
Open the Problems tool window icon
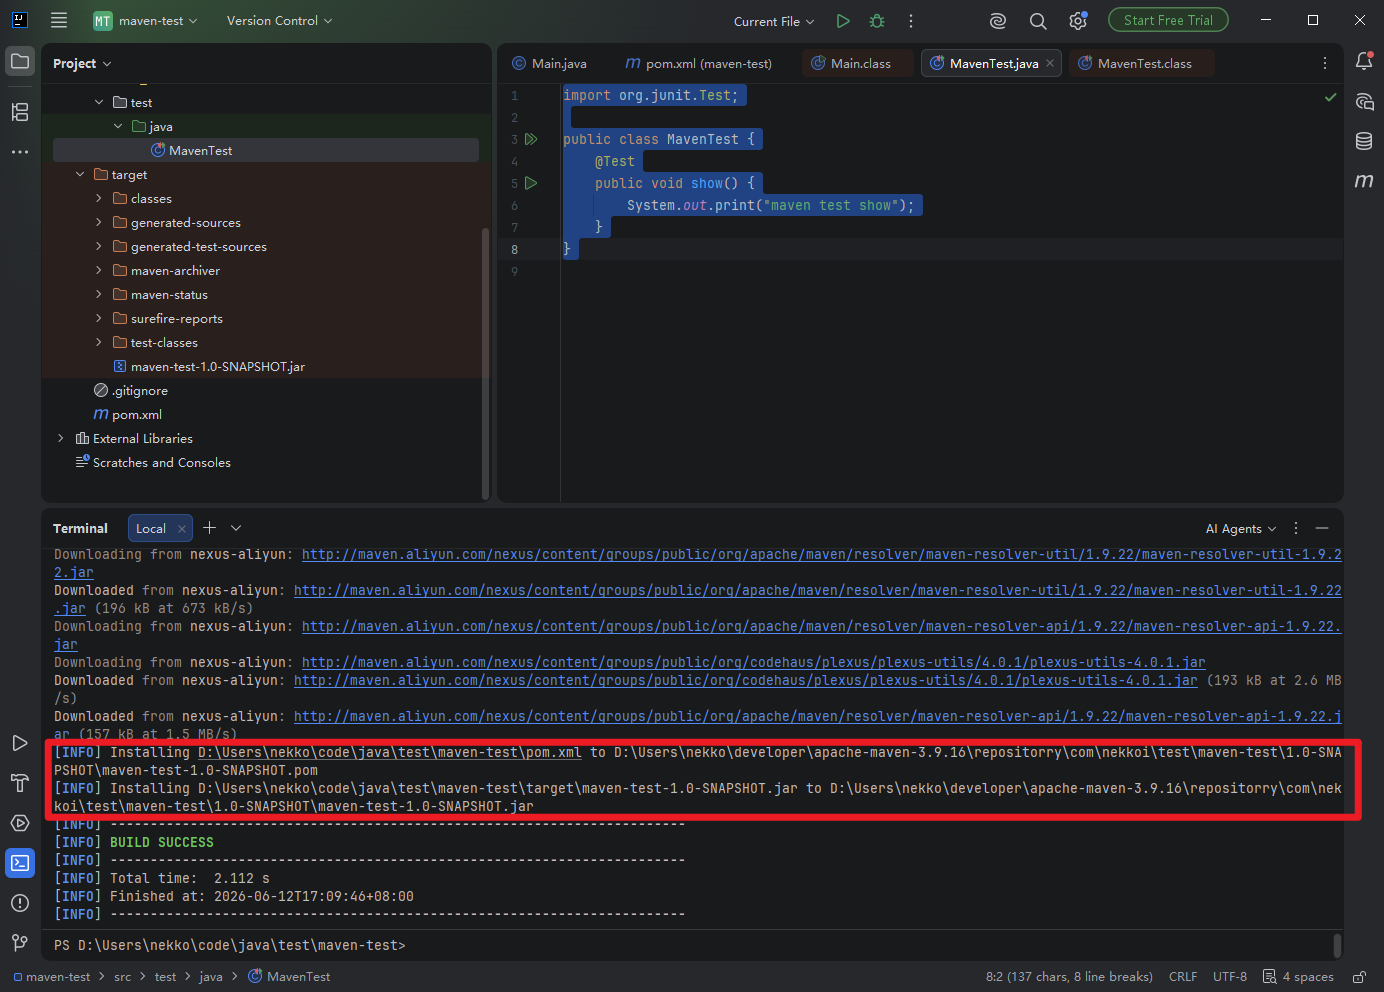pos(20,903)
